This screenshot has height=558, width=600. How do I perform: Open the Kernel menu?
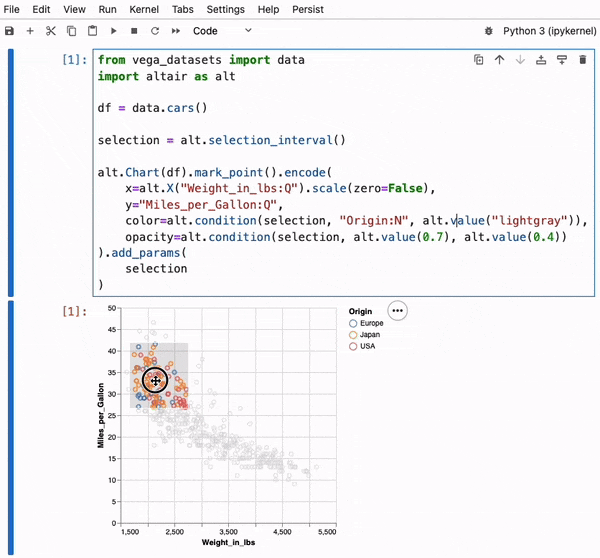click(x=144, y=9)
